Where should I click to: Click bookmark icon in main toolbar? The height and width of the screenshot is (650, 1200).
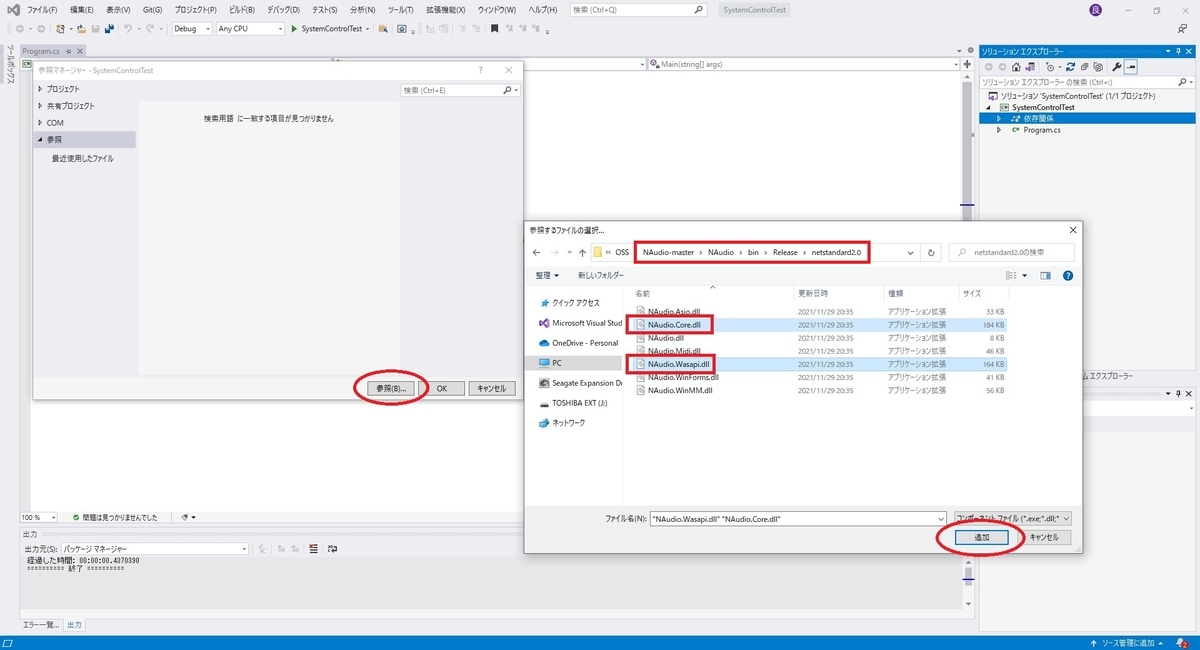coord(494,29)
